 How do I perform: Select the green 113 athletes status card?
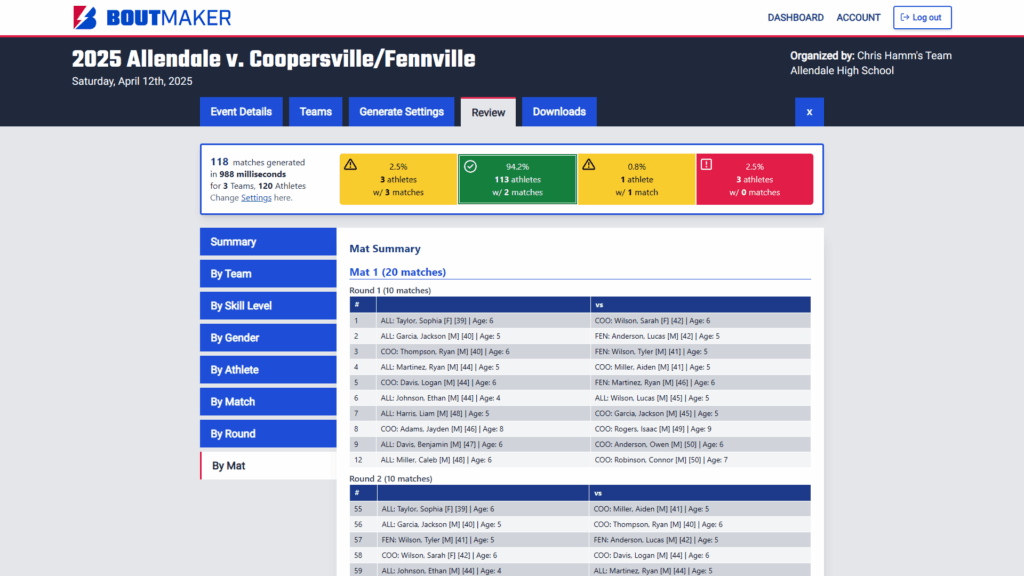tap(517, 180)
